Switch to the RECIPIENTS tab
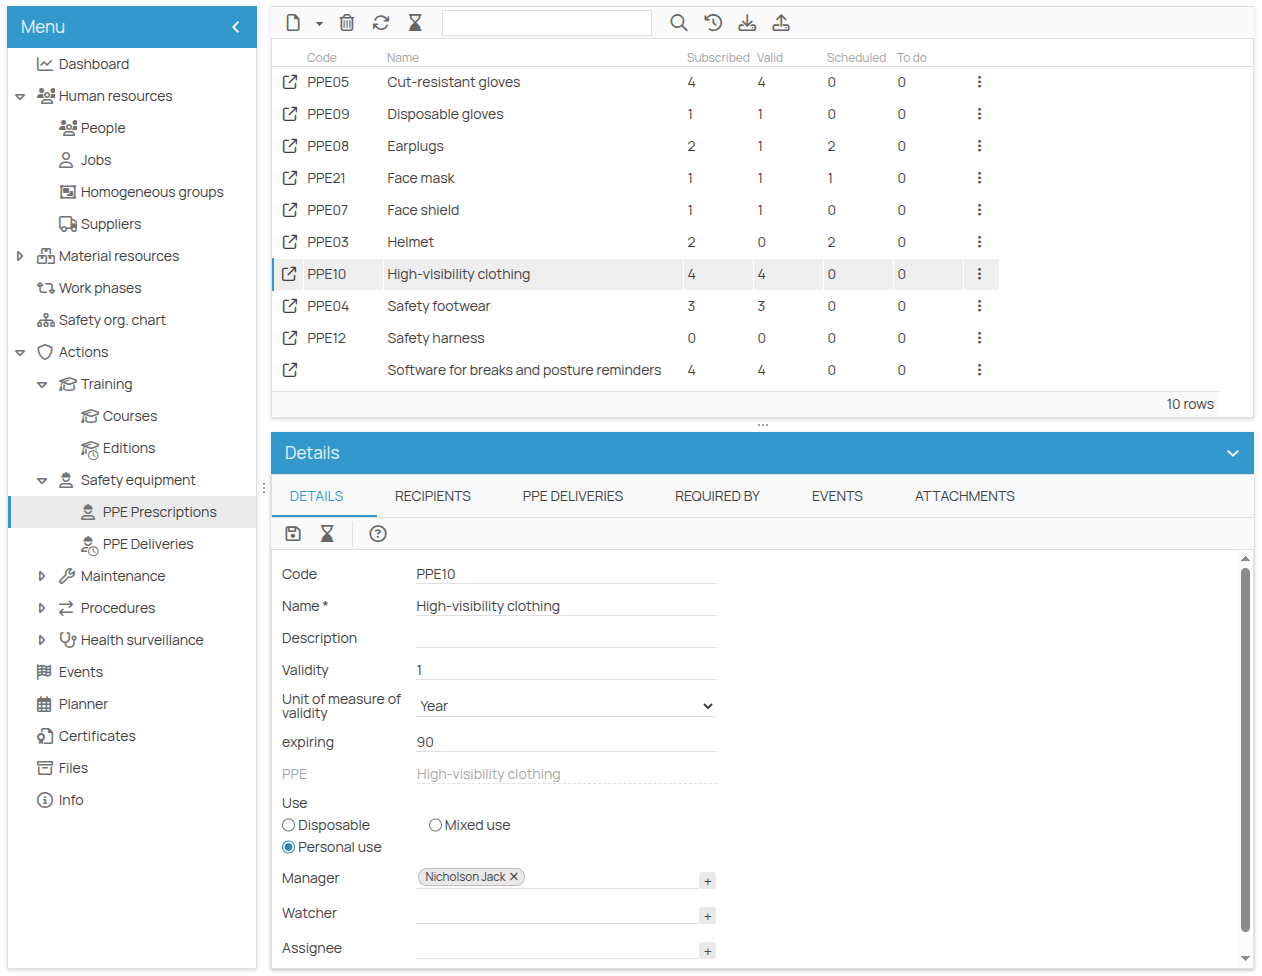The image size is (1262, 976). 433,495
